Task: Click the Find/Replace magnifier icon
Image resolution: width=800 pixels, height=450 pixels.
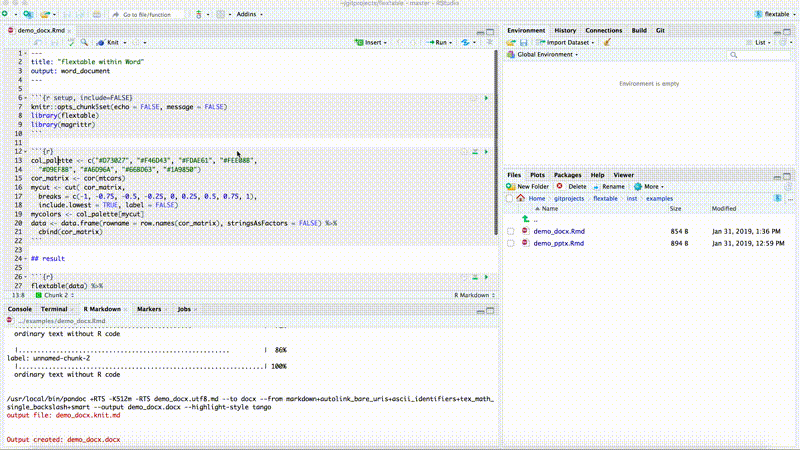Action: (84, 42)
